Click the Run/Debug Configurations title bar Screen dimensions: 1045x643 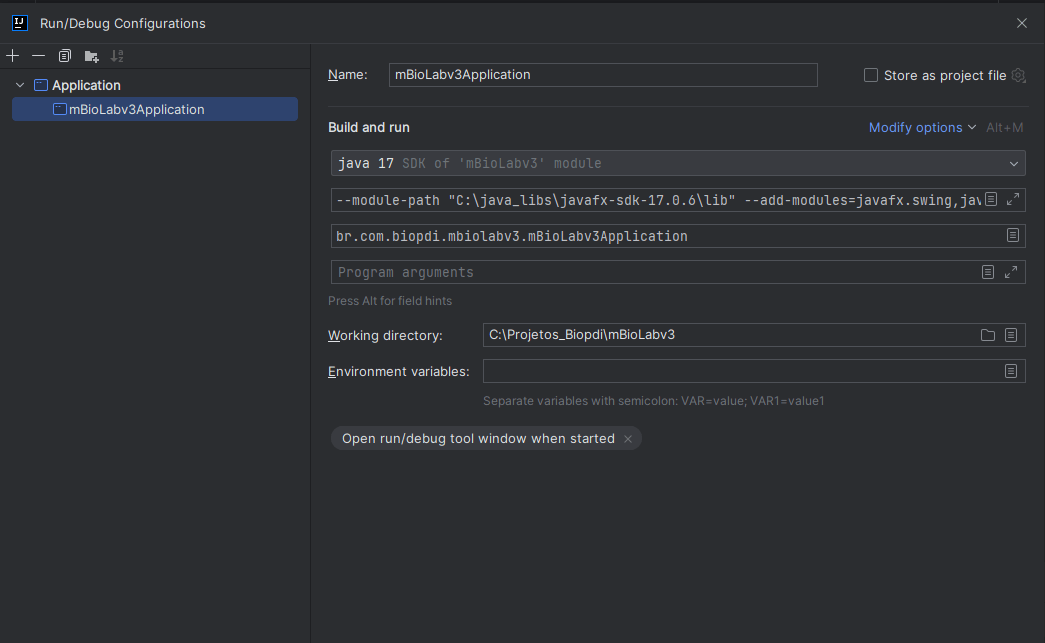120,22
